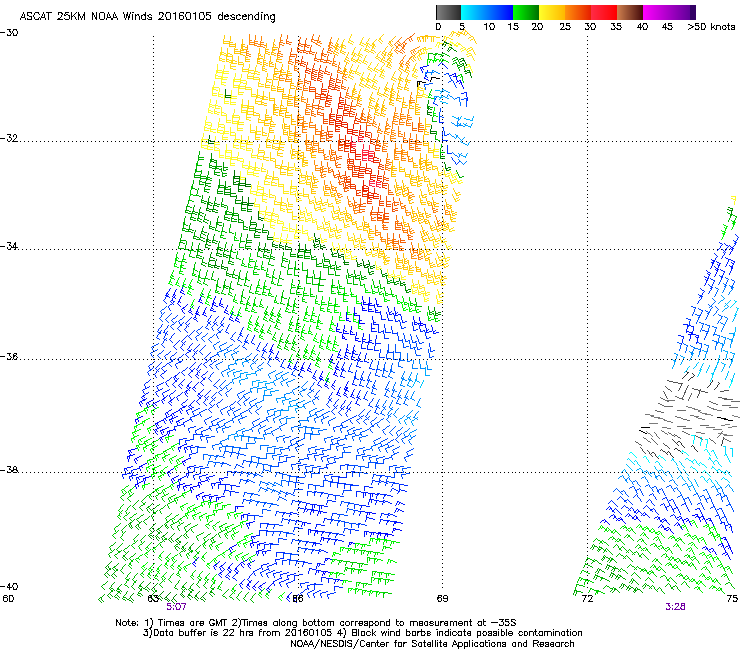Click the yellow 20-25 knots color swatch
The width and height of the screenshot is (740, 650).
tap(552, 12)
